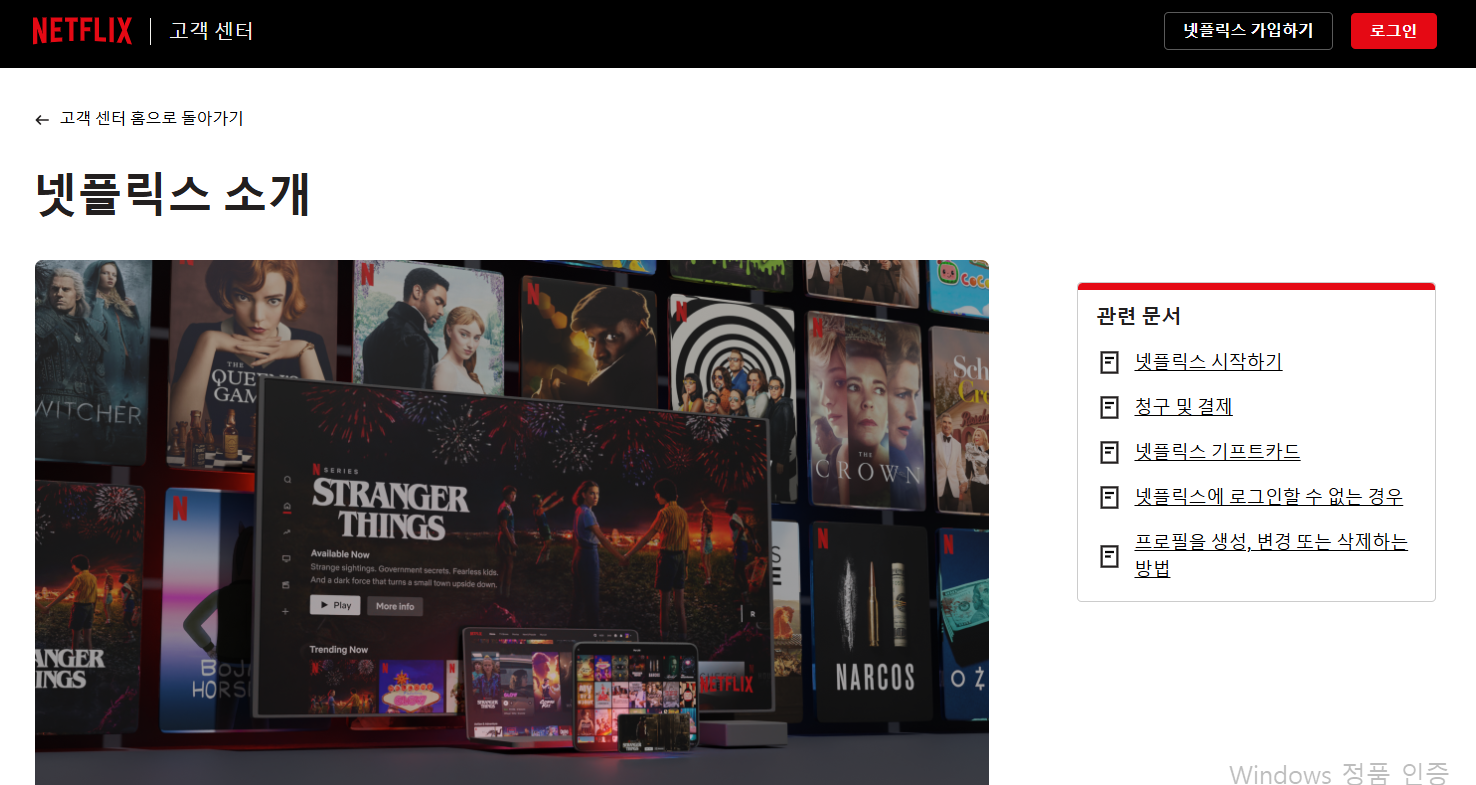This screenshot has height=785, width=1476.
Task: Go back via 고객 센터 홈으로 돌아가기 link
Action: (x=151, y=118)
